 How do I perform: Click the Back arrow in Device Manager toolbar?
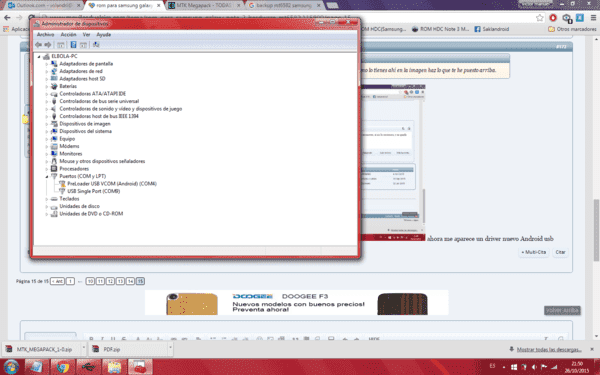click(38, 45)
